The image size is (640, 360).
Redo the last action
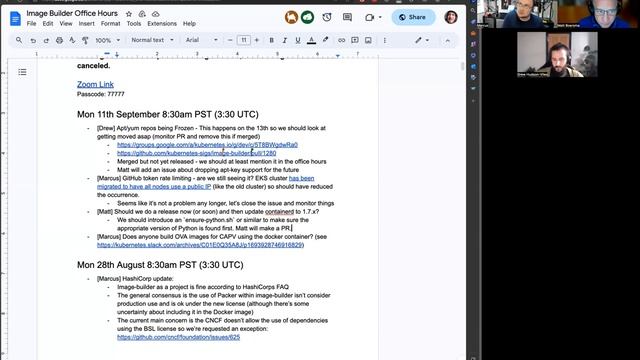click(x=46, y=40)
